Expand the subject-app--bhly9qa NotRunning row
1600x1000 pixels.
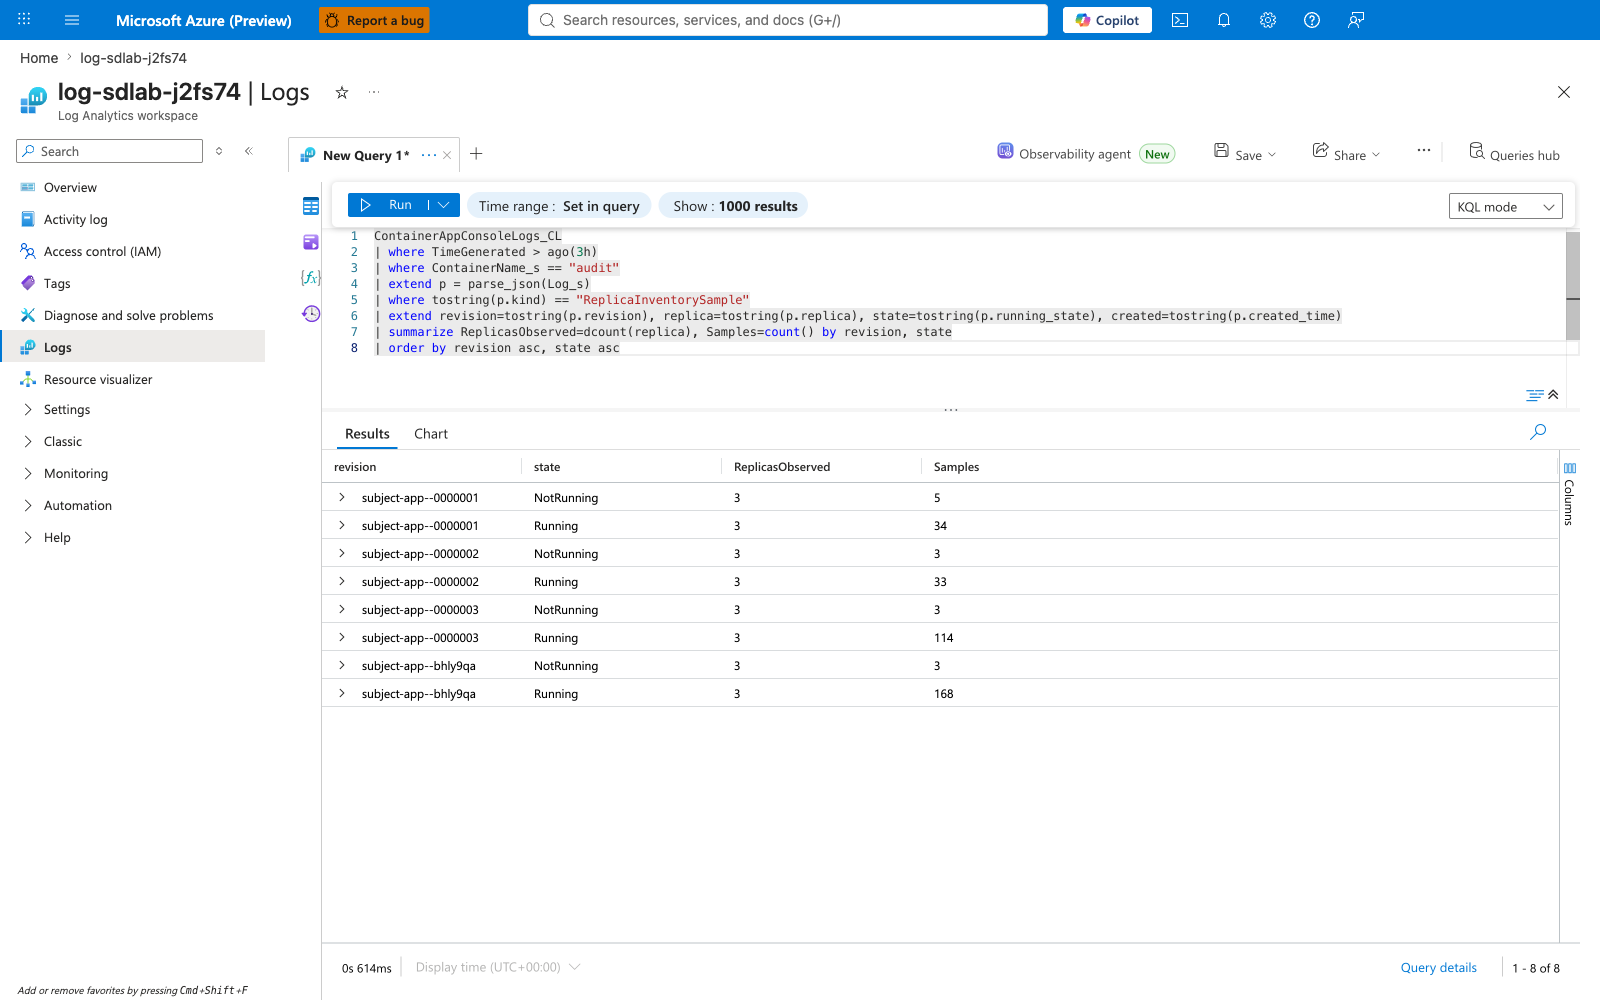pos(342,665)
